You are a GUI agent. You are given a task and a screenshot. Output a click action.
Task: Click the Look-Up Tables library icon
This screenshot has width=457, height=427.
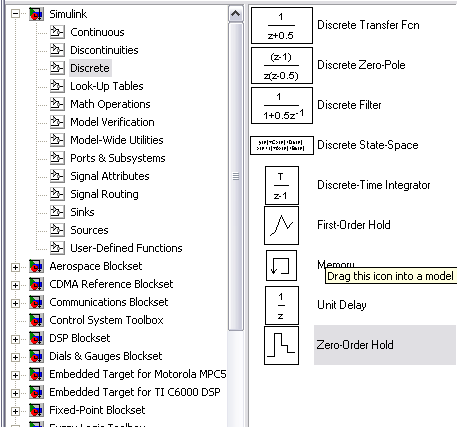pyautogui.click(x=57, y=86)
